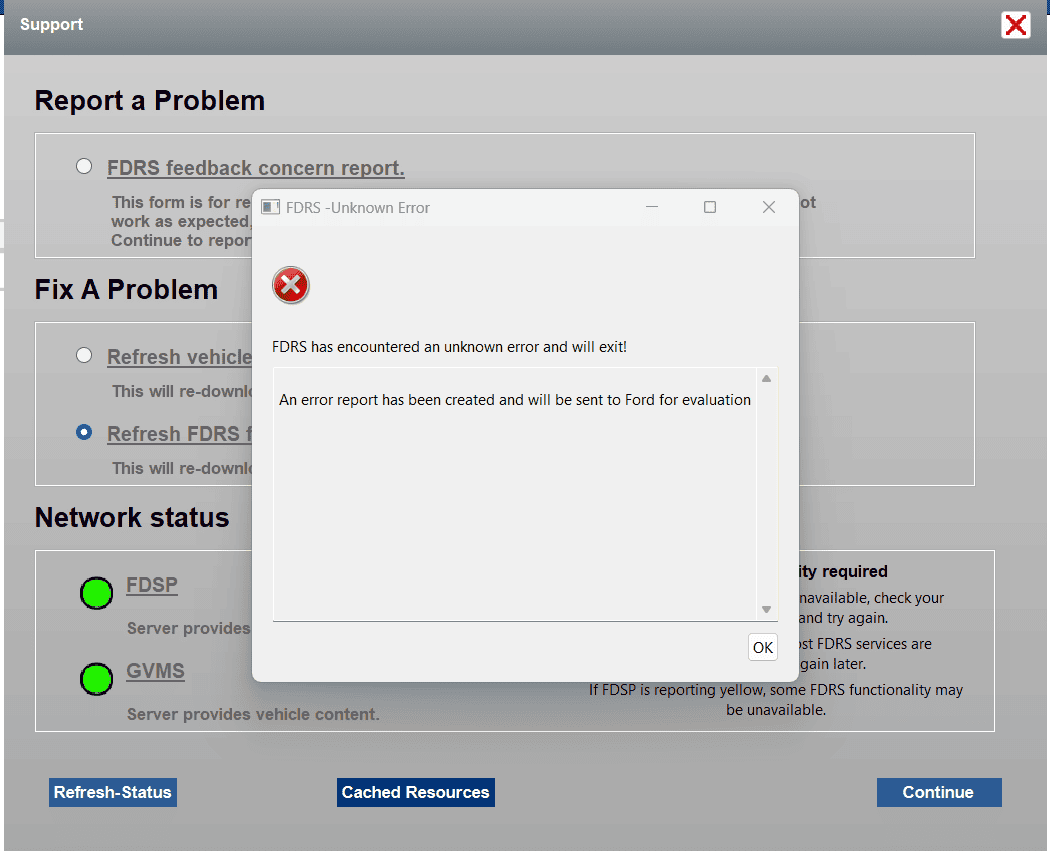Close the Support window with red X
Viewport: 1050px width, 851px height.
click(x=1015, y=25)
